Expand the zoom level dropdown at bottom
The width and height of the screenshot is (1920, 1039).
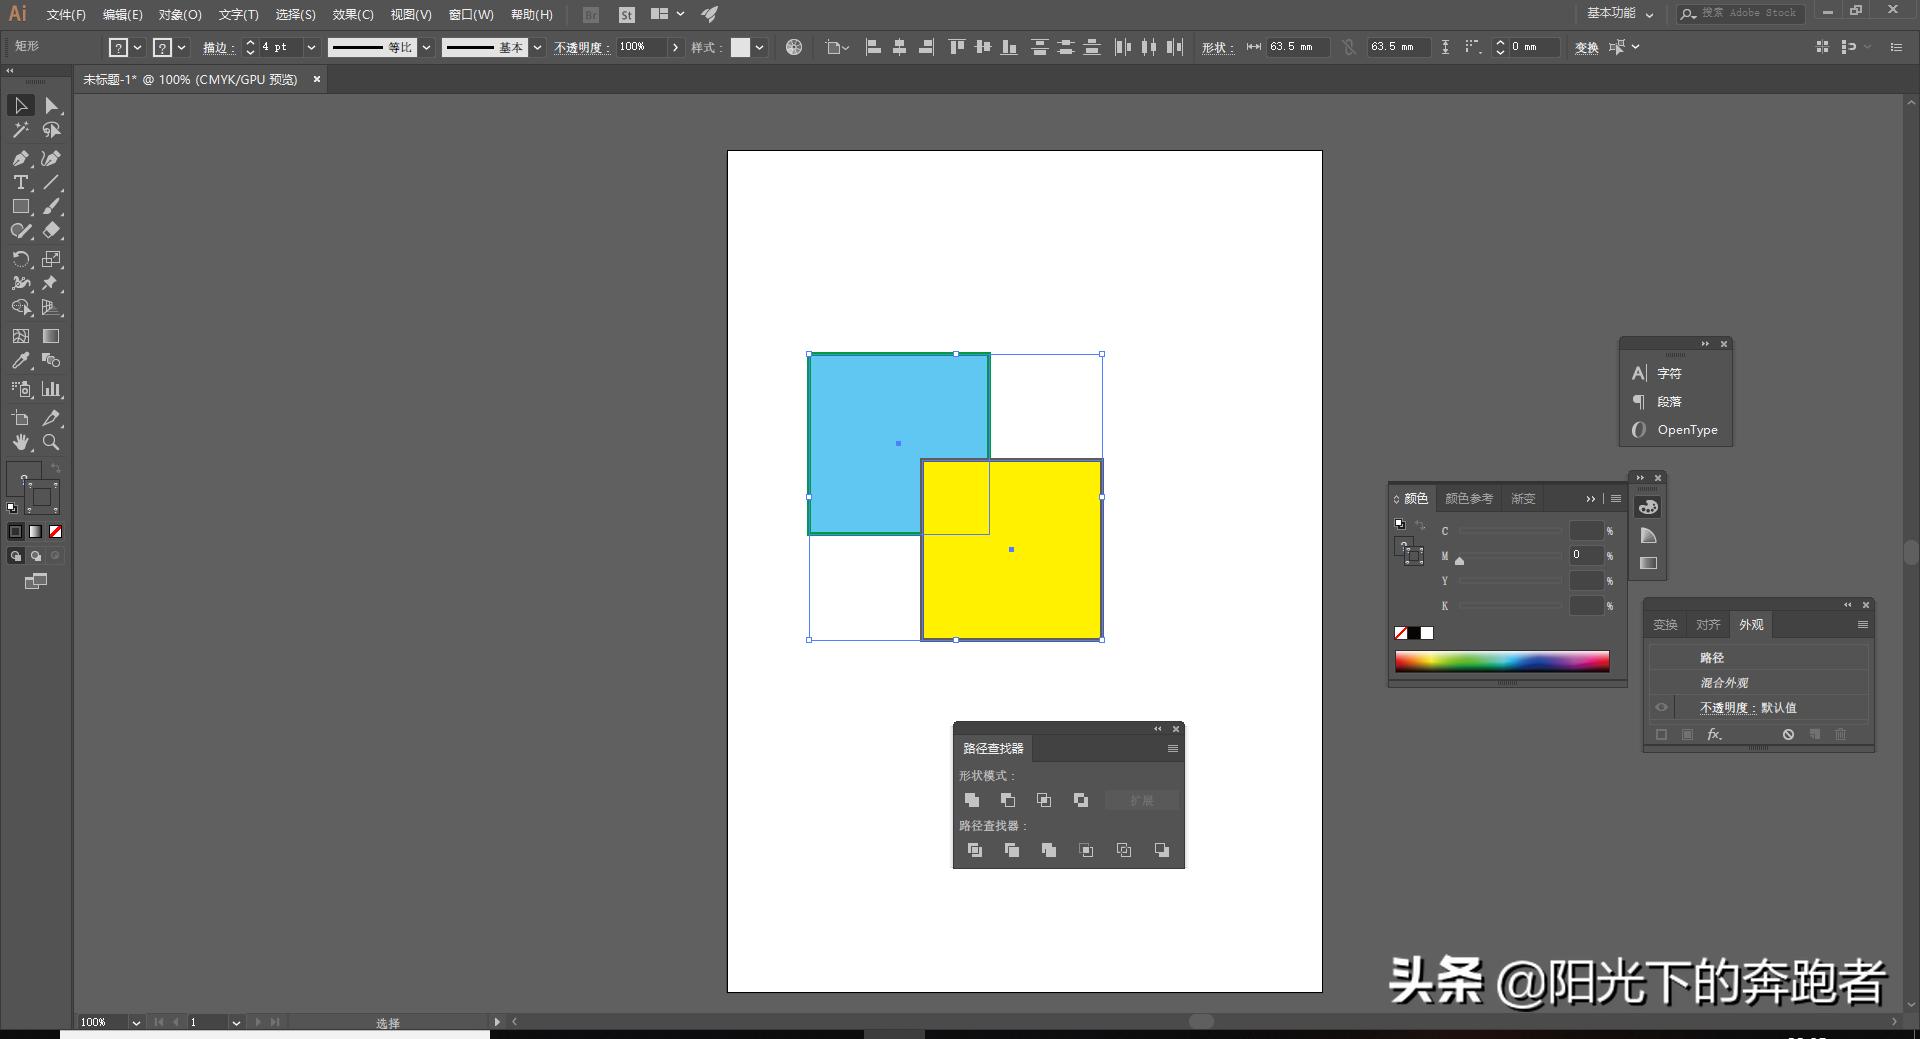[x=136, y=1022]
